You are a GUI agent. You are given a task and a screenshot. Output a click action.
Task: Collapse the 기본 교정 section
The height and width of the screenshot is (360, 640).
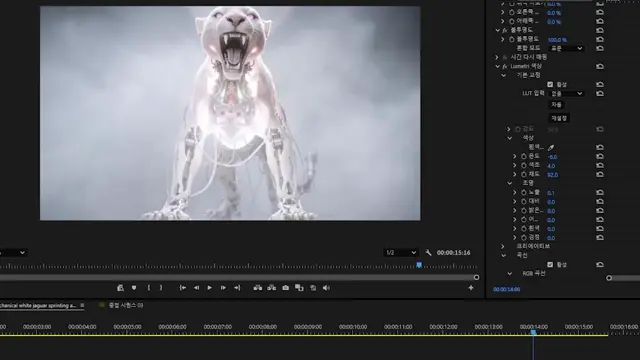[x=504, y=75]
